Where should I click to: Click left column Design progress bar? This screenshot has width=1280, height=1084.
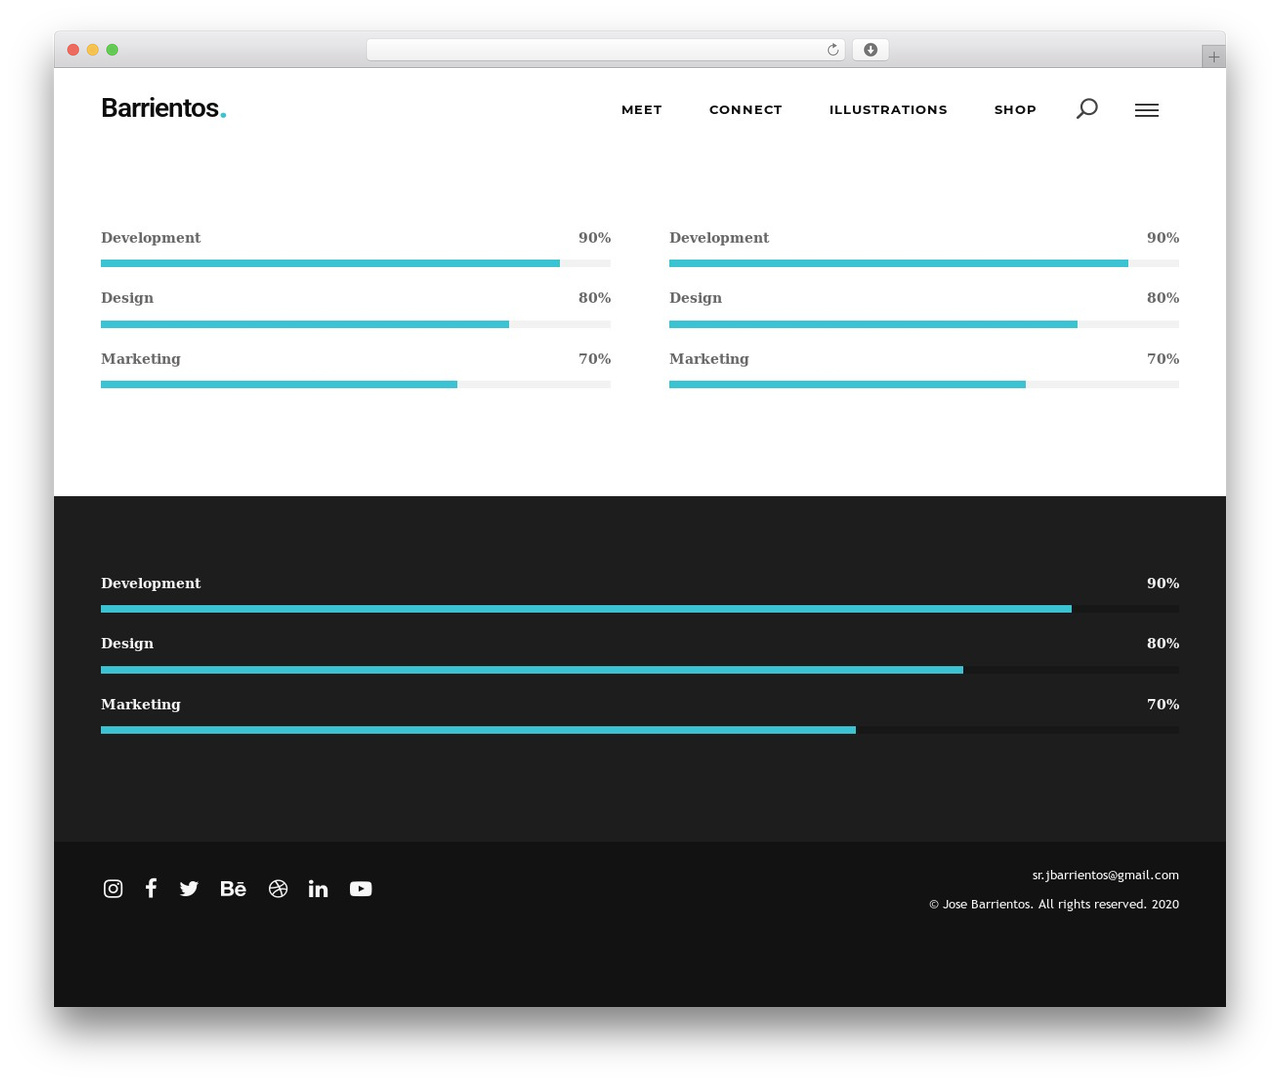[x=356, y=324]
